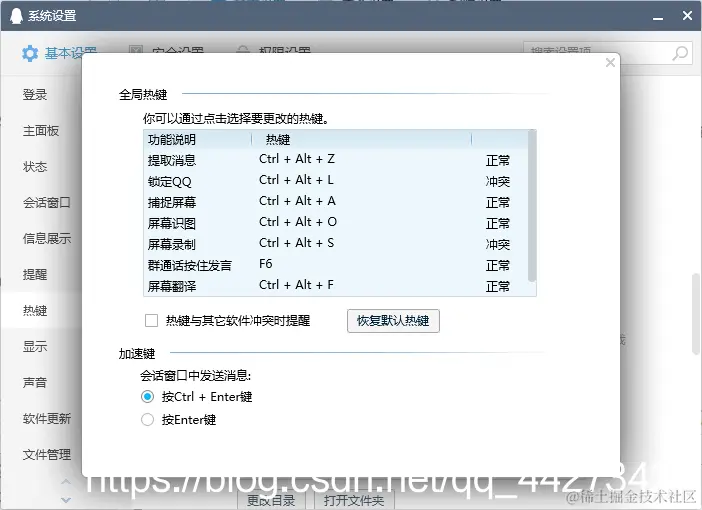
Task: Click 正常 status for 提取消息
Action: click(x=498, y=160)
